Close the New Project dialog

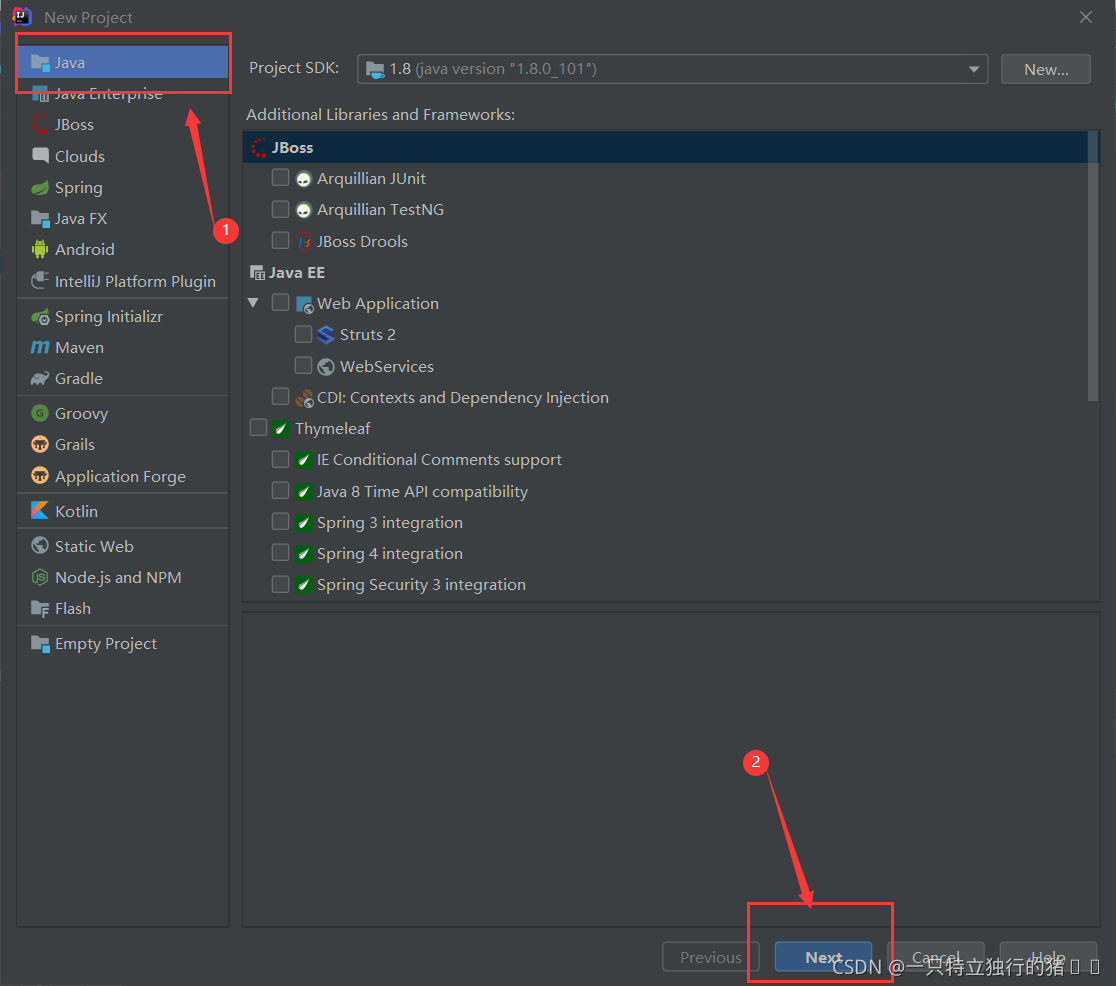tap(1085, 17)
